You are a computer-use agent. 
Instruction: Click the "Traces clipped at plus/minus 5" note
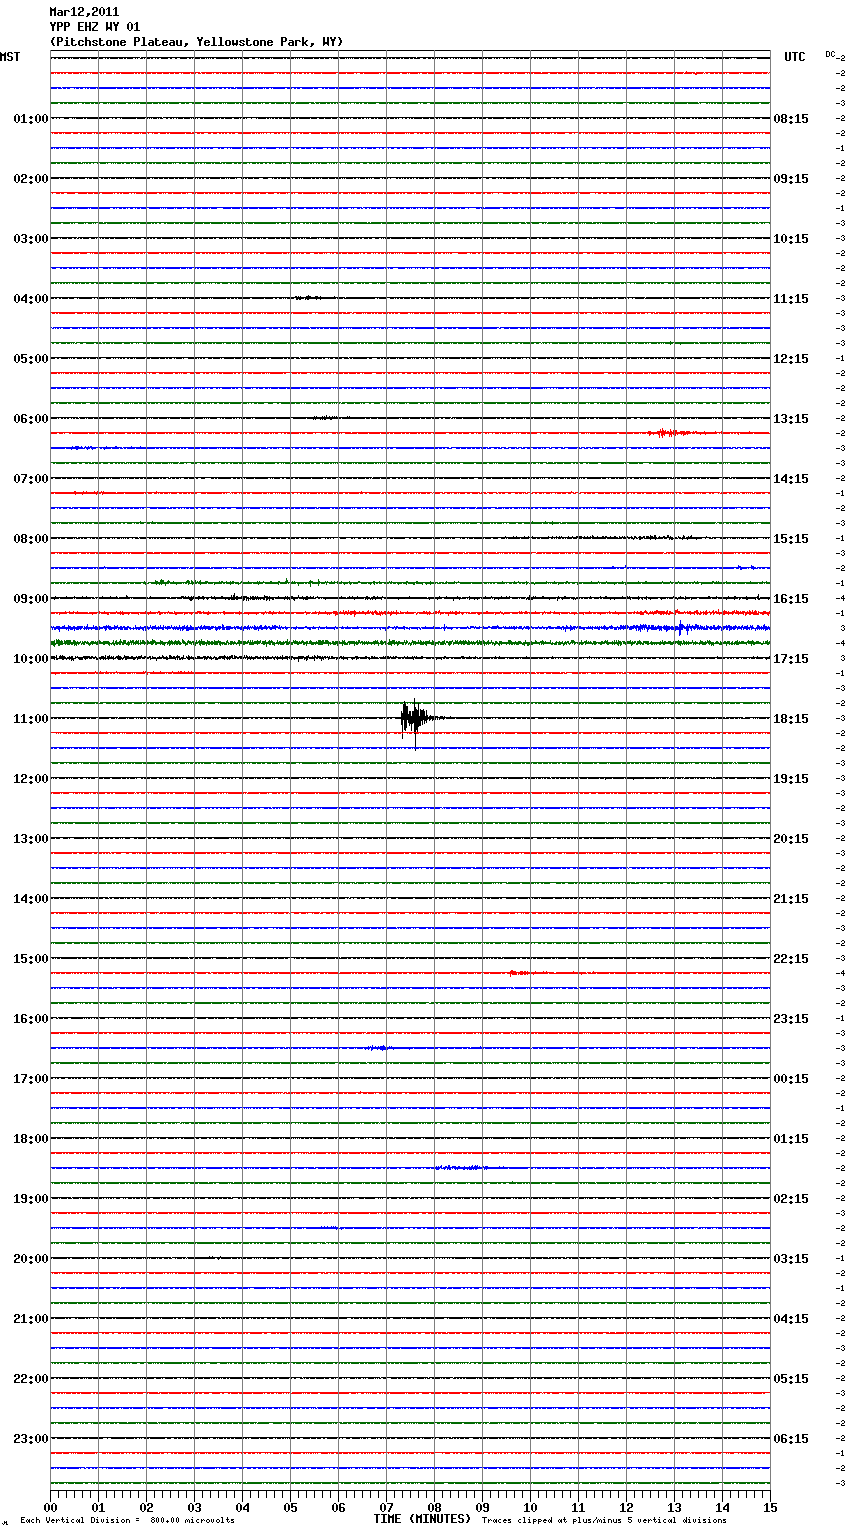604,1521
